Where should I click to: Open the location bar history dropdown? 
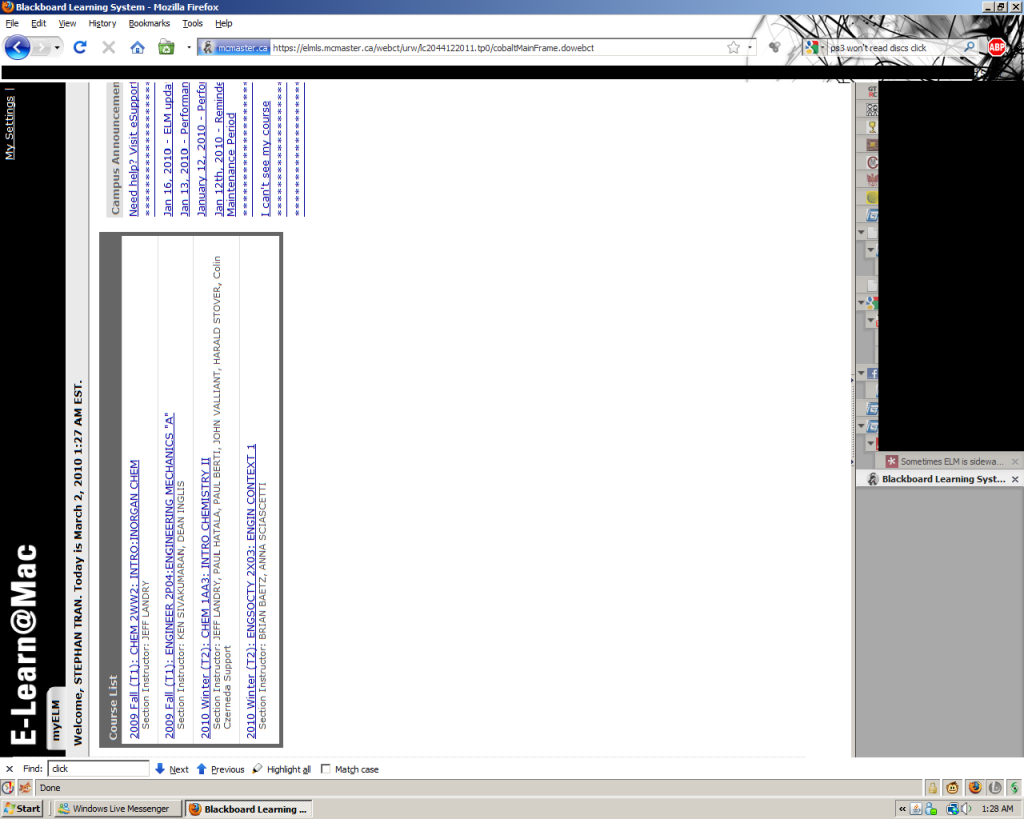(750, 48)
